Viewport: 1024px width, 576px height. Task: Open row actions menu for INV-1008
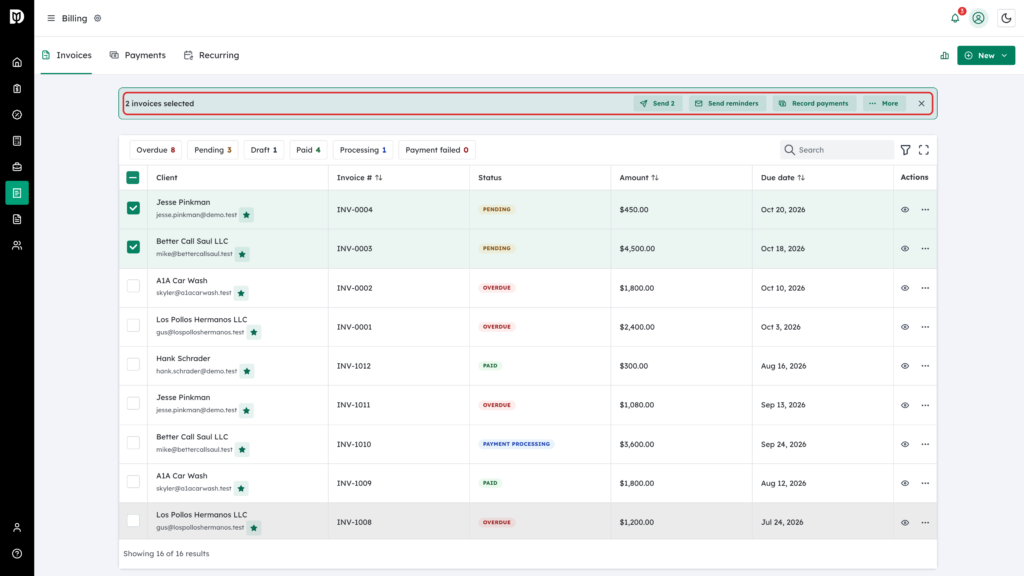point(925,523)
